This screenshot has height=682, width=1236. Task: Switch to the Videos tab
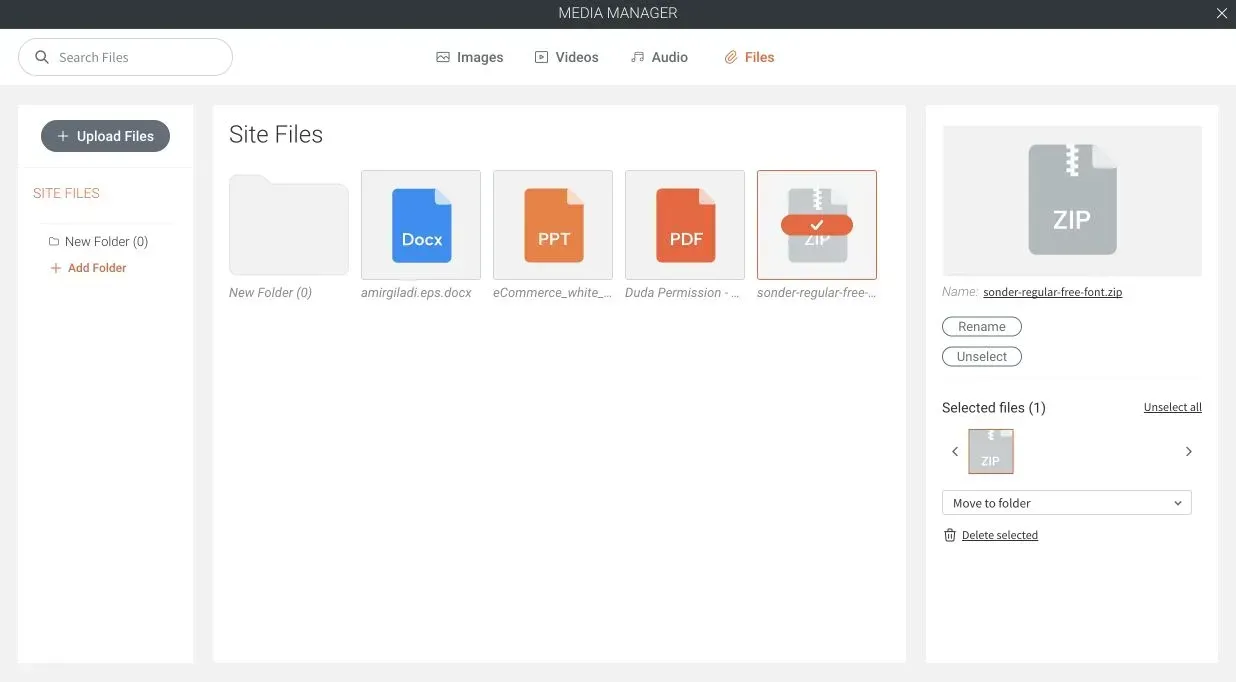(567, 57)
